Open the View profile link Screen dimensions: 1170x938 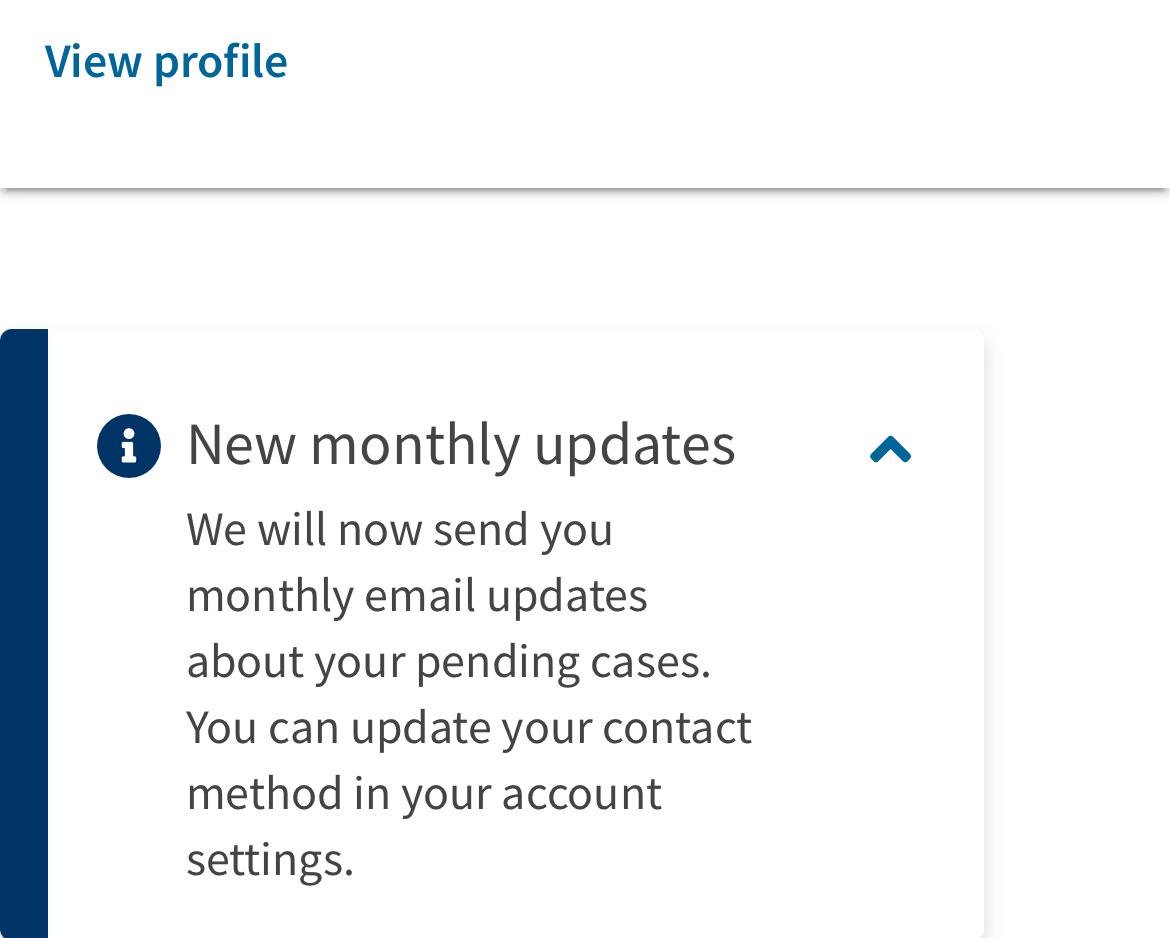click(x=166, y=61)
